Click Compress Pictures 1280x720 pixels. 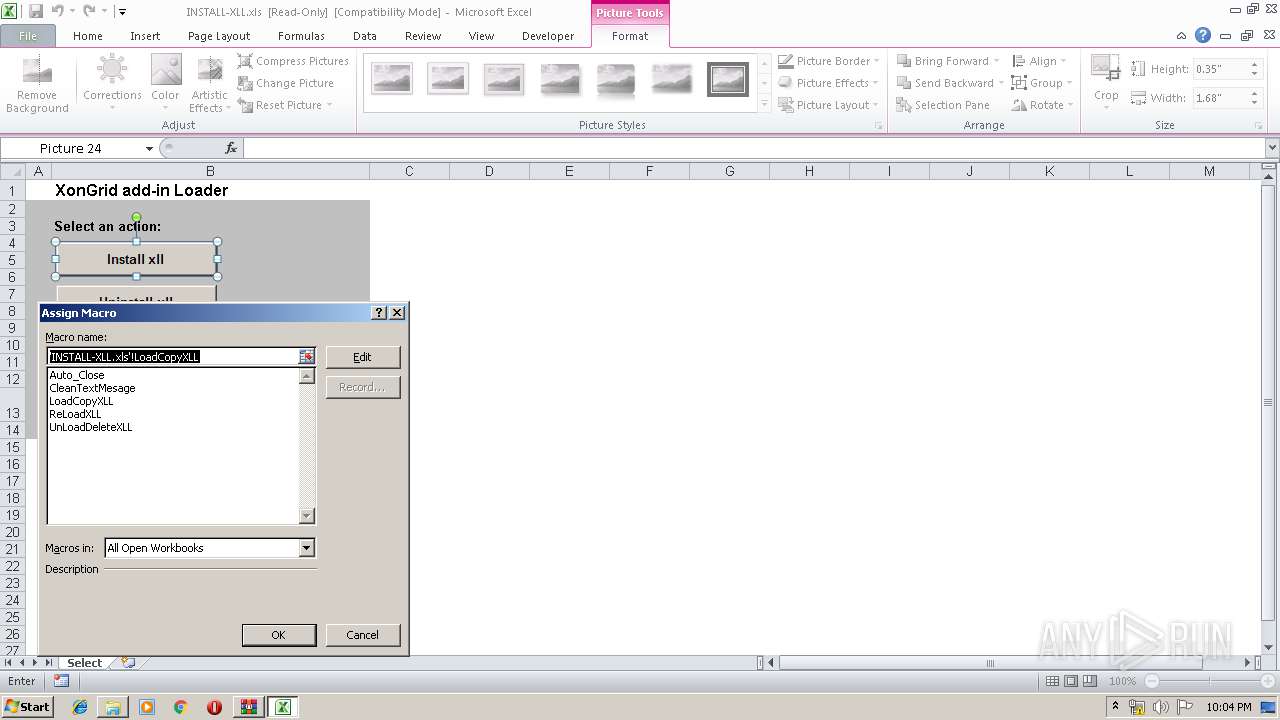[293, 61]
